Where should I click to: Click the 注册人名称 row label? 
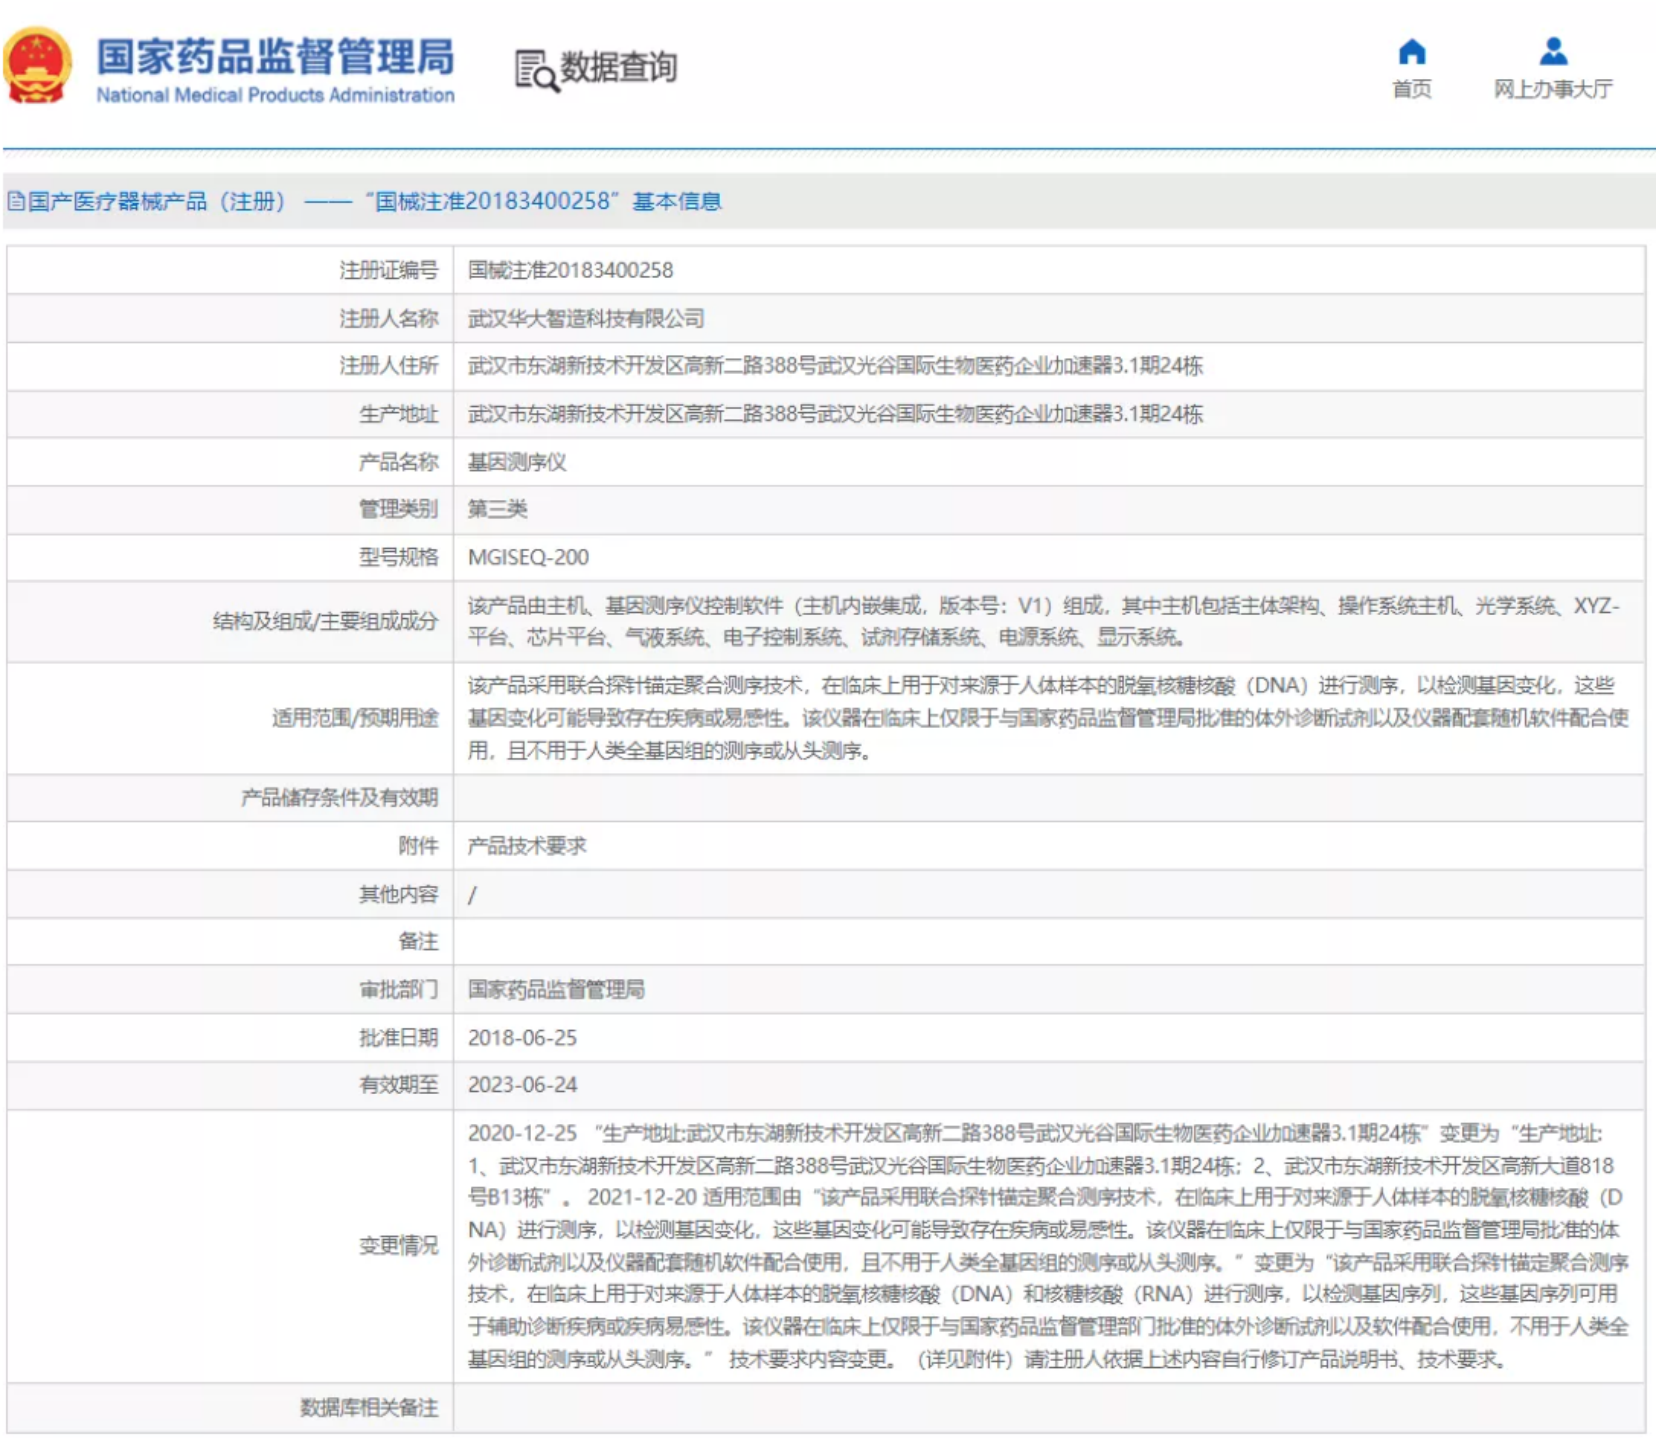tap(388, 318)
